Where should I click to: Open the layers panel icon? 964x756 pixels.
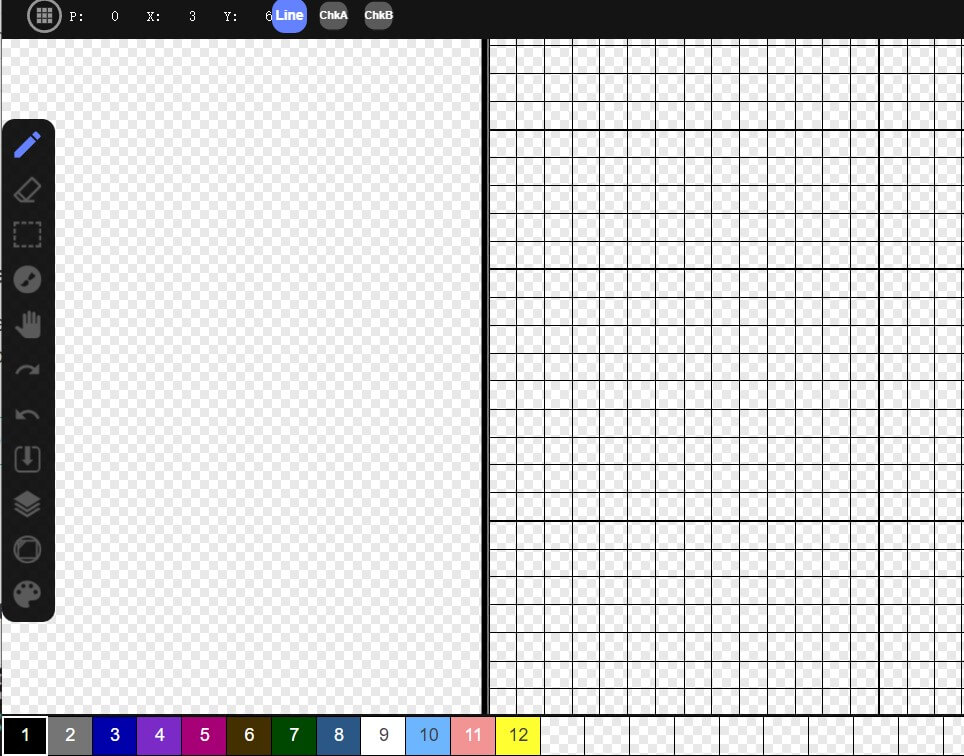tap(28, 504)
